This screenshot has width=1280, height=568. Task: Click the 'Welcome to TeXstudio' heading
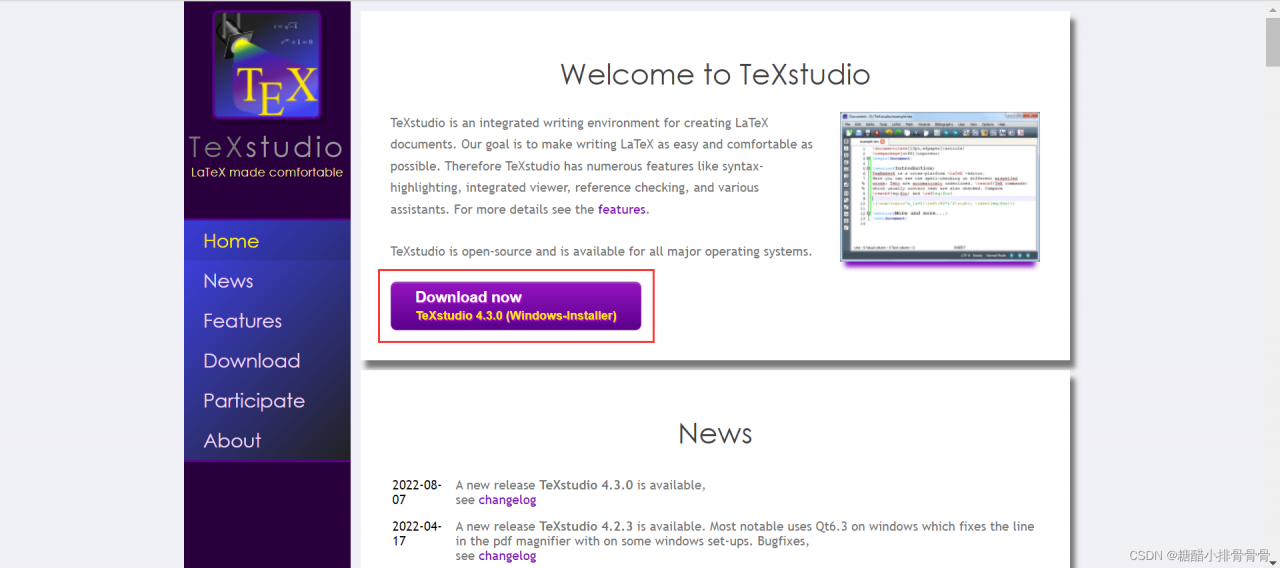pos(715,75)
